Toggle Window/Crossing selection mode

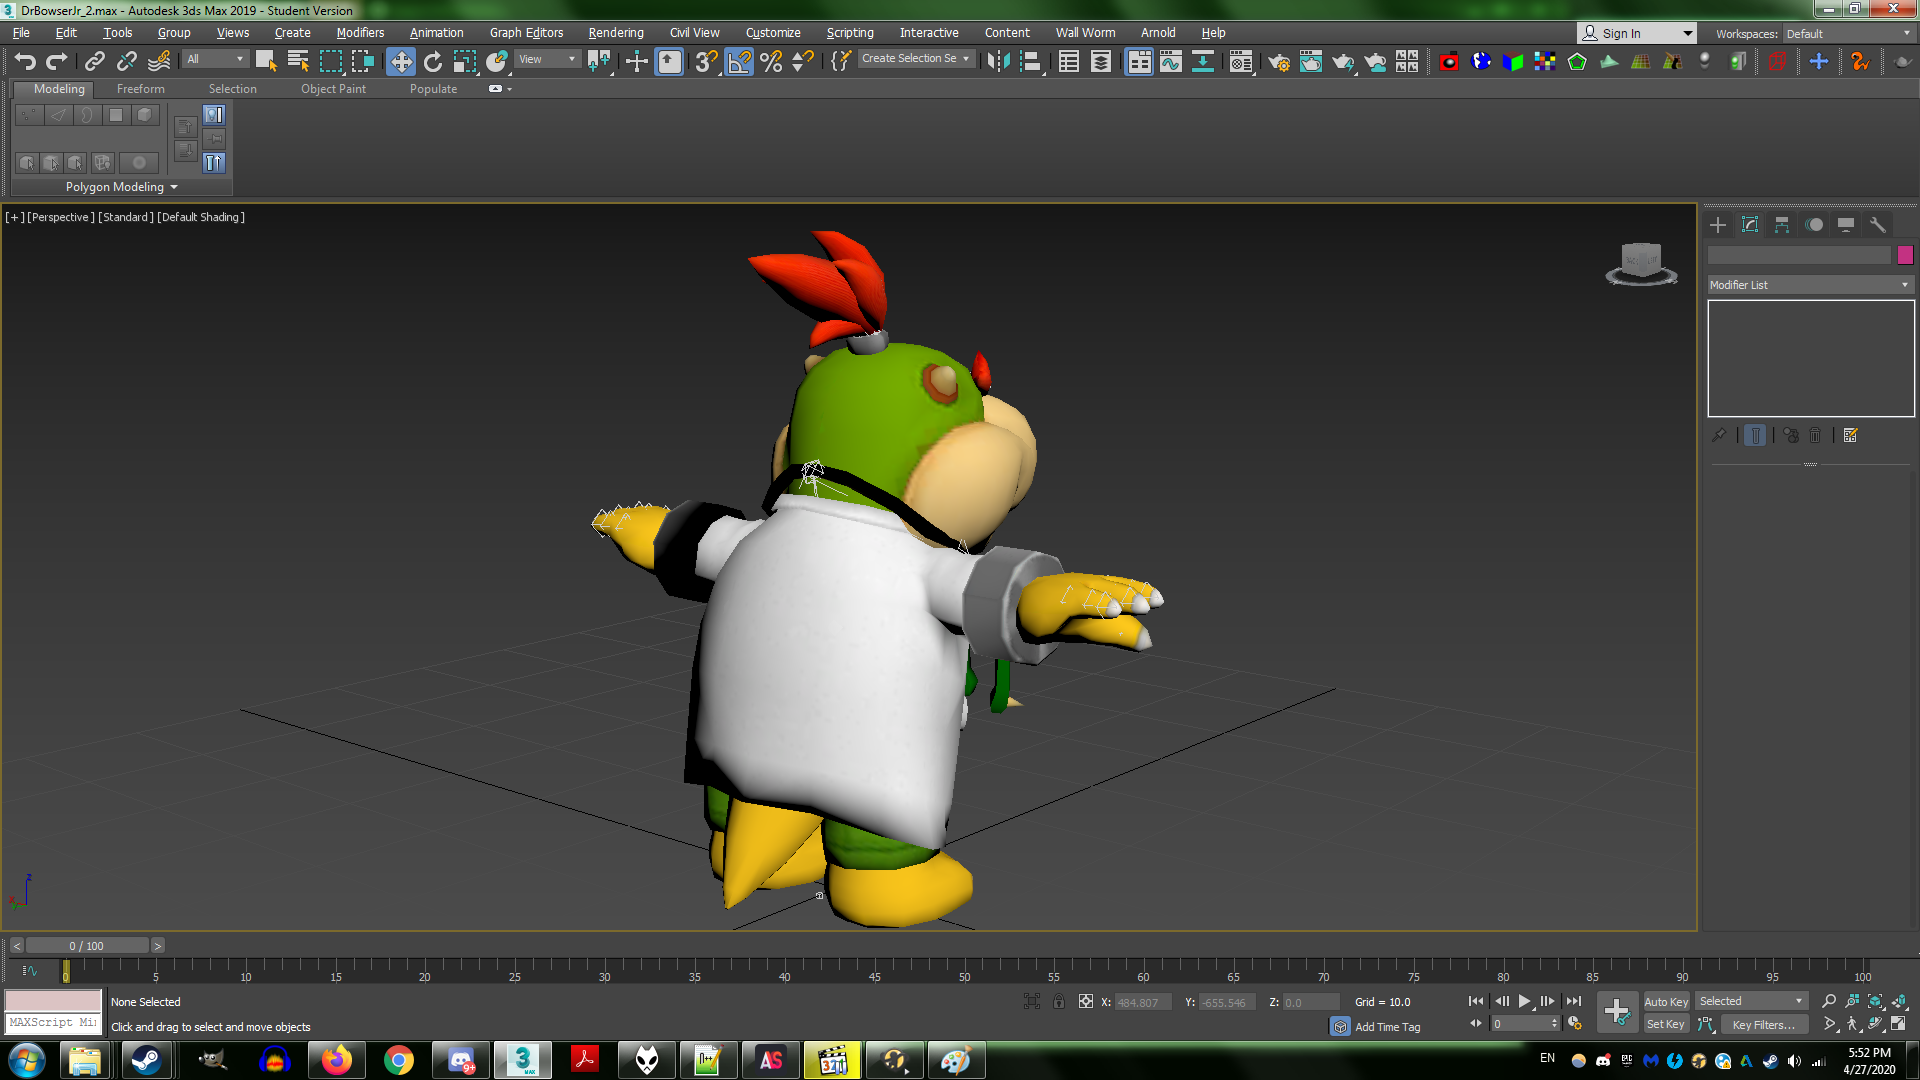[x=362, y=62]
